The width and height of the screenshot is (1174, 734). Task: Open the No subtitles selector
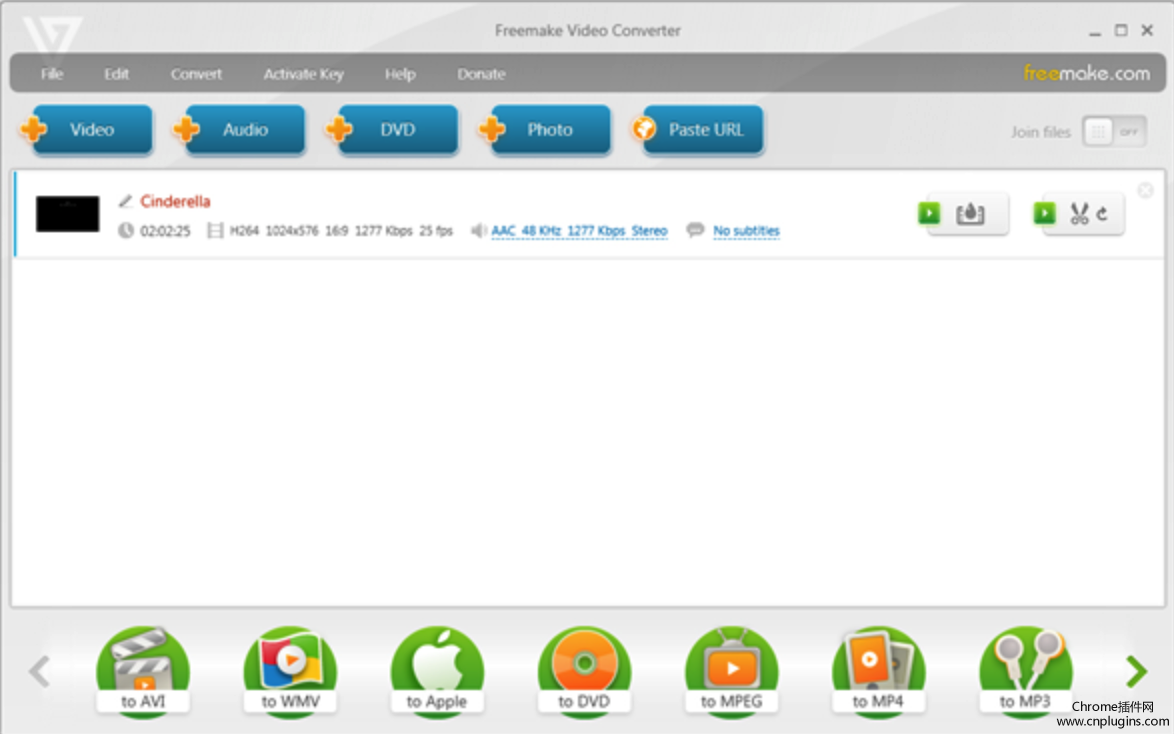click(x=746, y=231)
